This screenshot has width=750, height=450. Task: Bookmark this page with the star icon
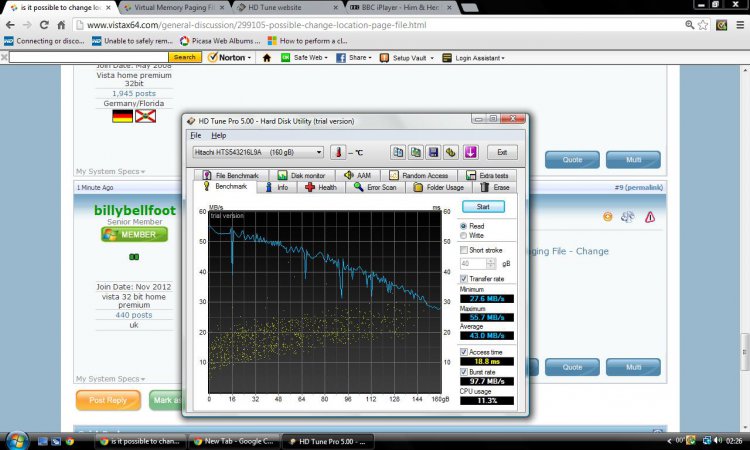pyautogui.click(x=703, y=25)
